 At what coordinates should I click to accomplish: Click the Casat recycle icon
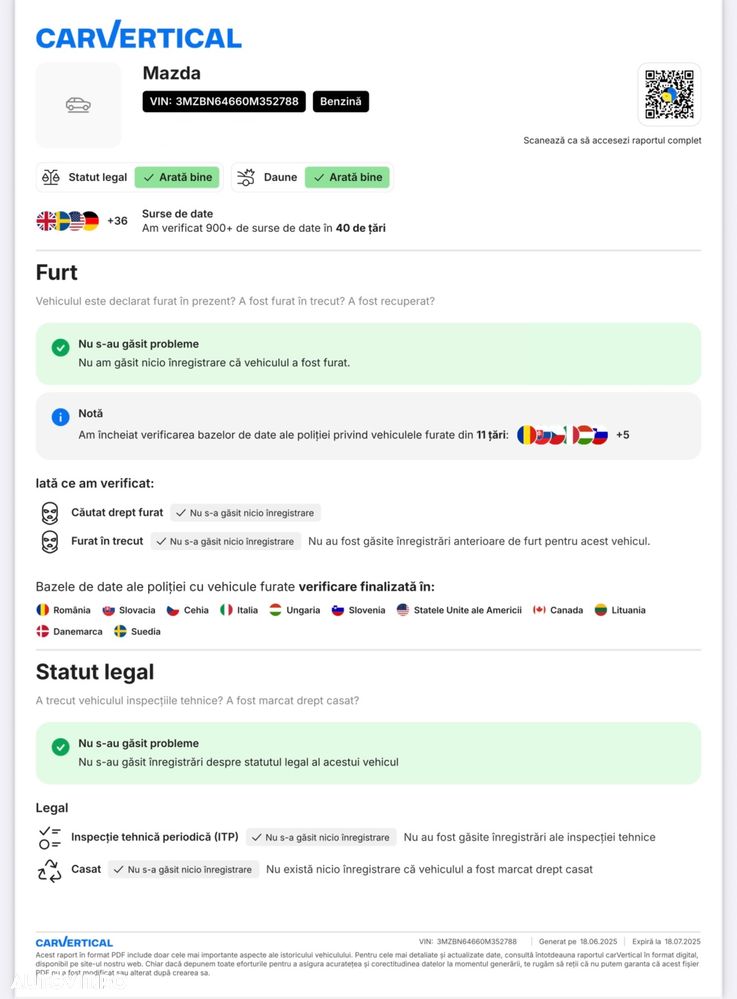click(x=50, y=870)
